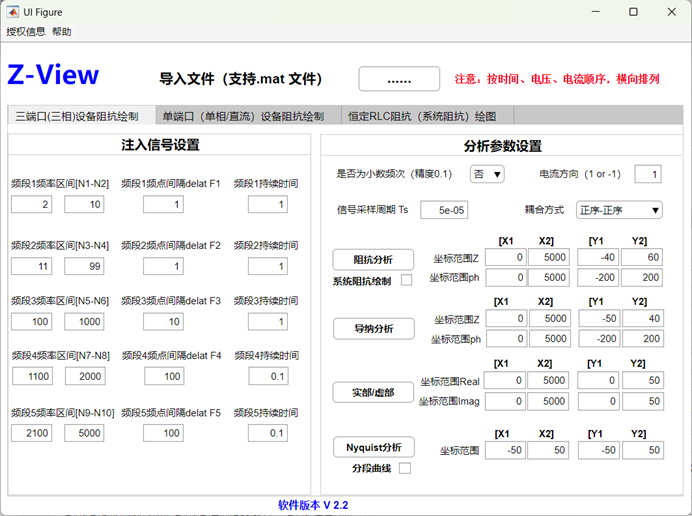Image resolution: width=692 pixels, height=516 pixels.
Task: Open the 耦合方式 dropdown showing 正序-正序
Action: click(x=619, y=210)
